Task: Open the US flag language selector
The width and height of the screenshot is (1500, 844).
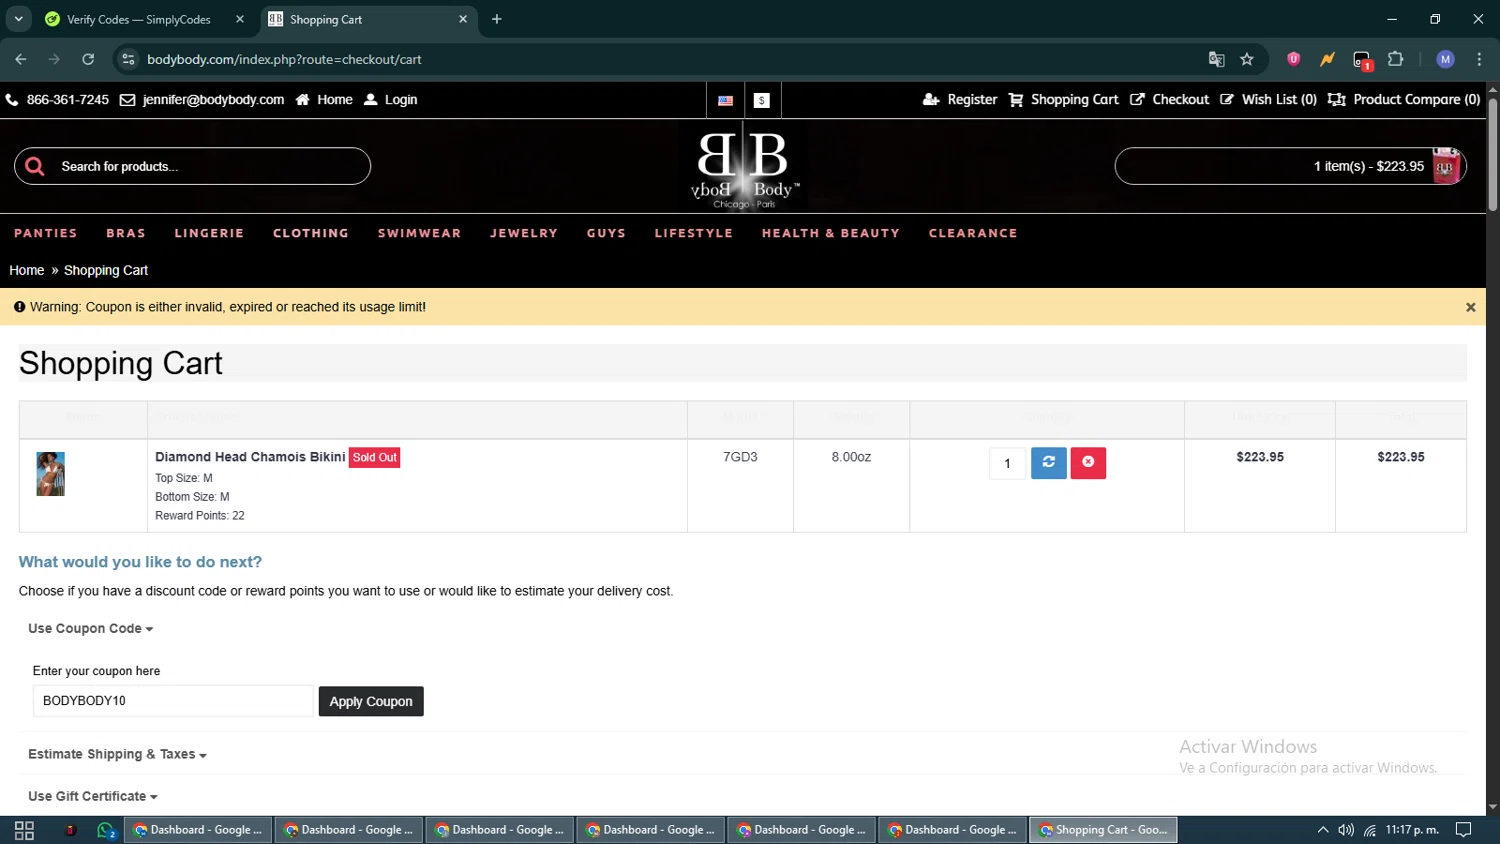Action: [x=725, y=100]
